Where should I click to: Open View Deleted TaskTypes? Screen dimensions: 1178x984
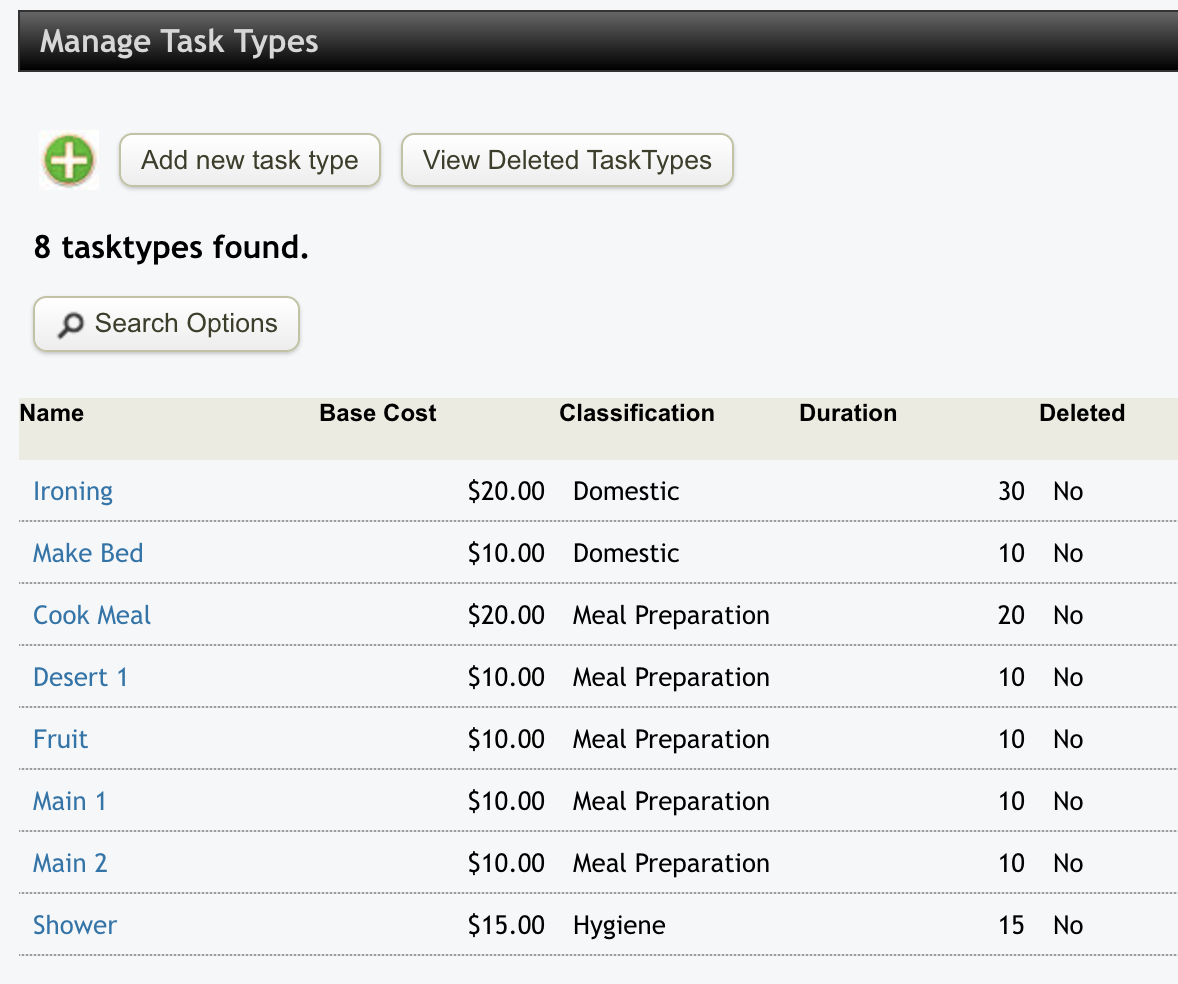(567, 160)
